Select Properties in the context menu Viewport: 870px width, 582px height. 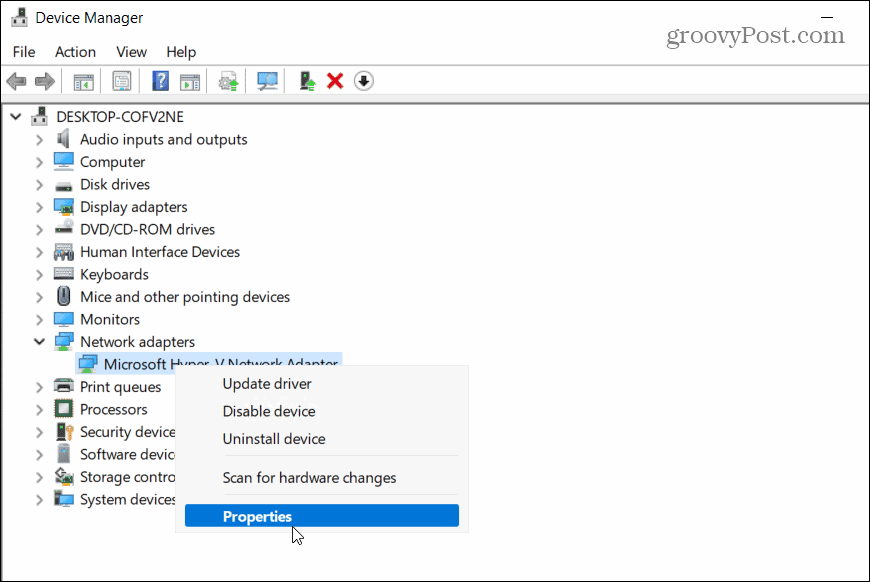(322, 516)
